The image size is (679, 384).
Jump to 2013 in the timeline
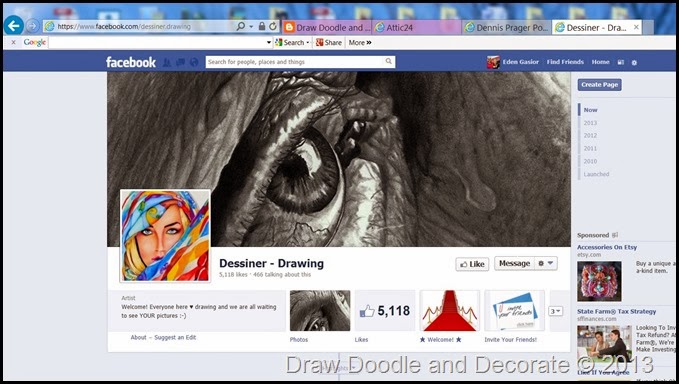(590, 123)
